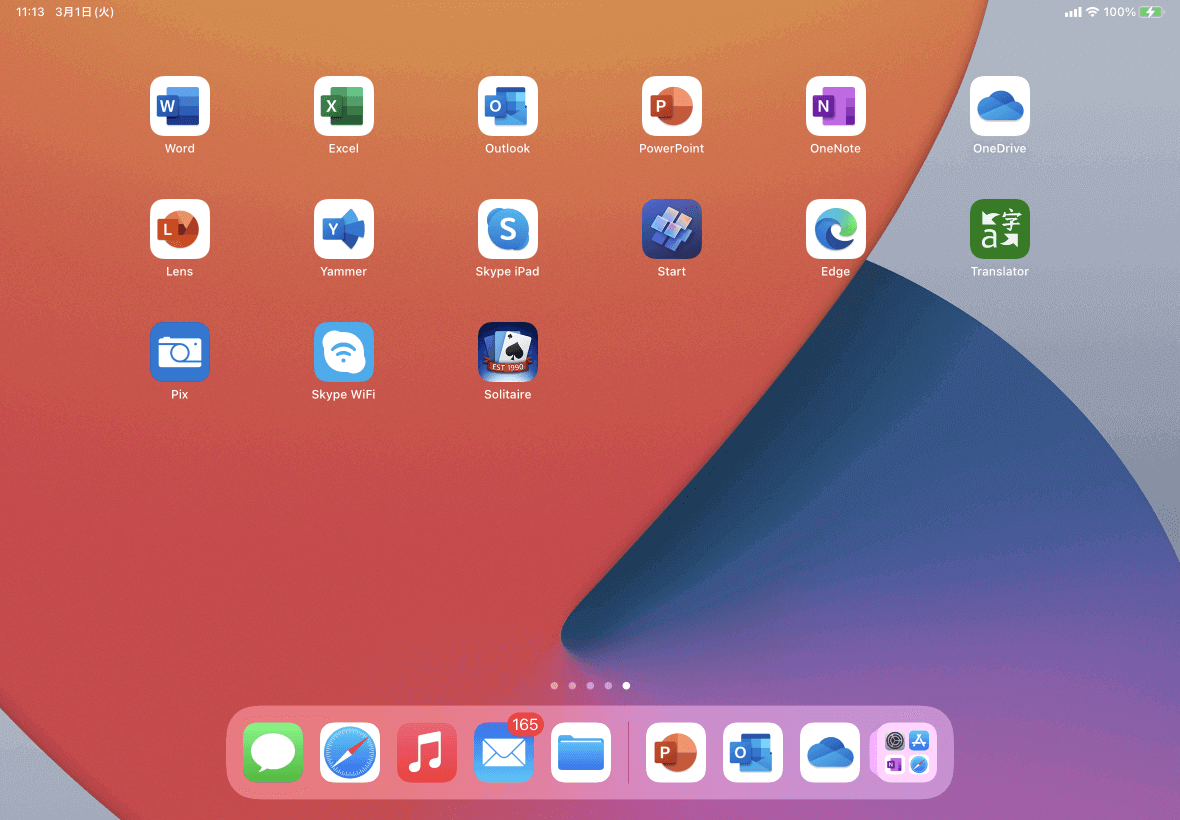The height and width of the screenshot is (820, 1180).
Task: Open OneDrive from the home screen grid
Action: (999, 106)
